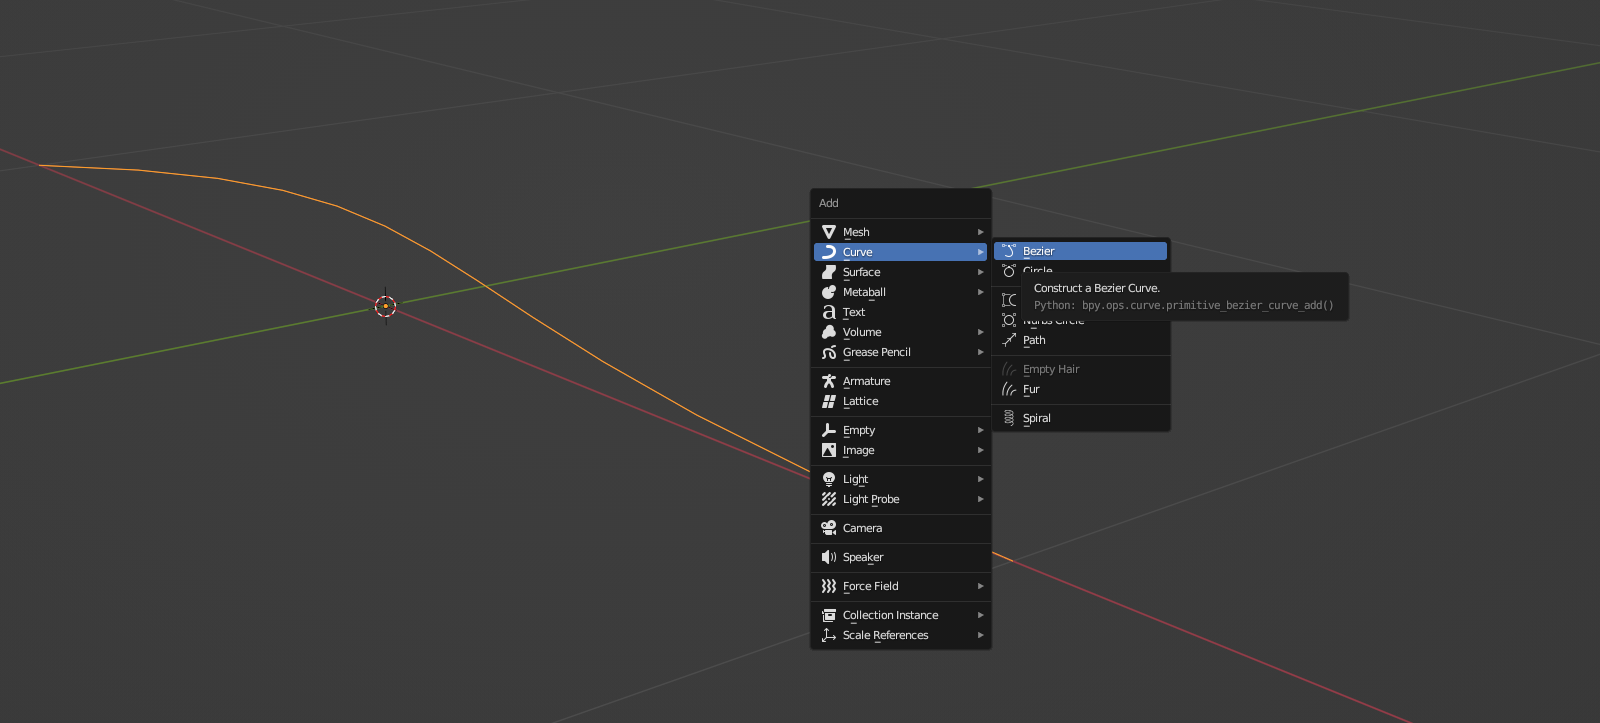Screen dimensions: 1600x723
Task: Click the 3D cursor at world origin
Action: 385,306
